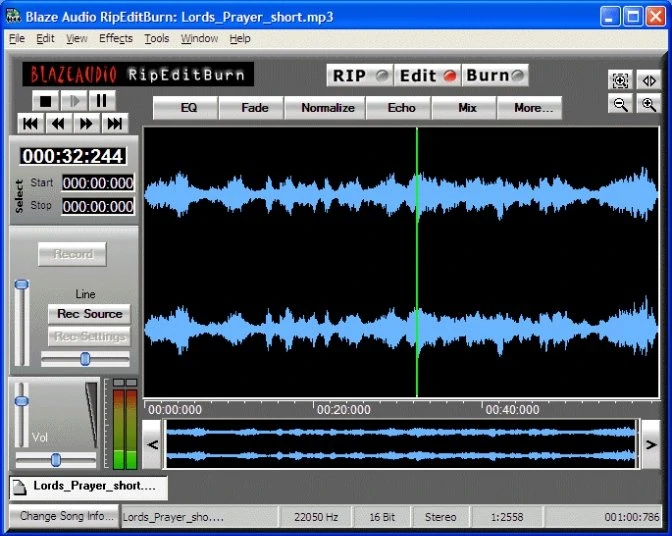Apply the Fade effect

click(251, 108)
